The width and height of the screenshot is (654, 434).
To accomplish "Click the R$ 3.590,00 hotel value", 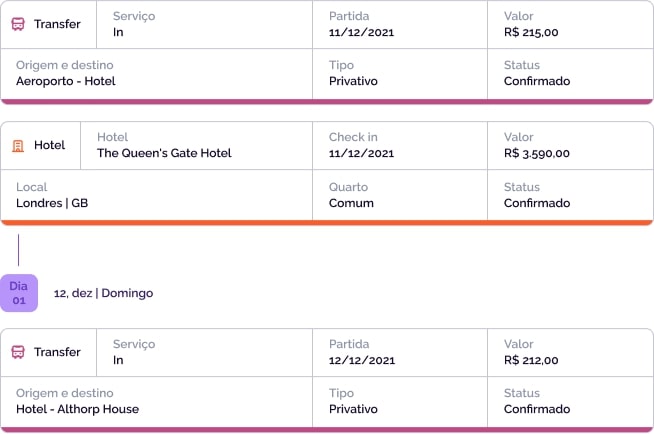I will 537,153.
